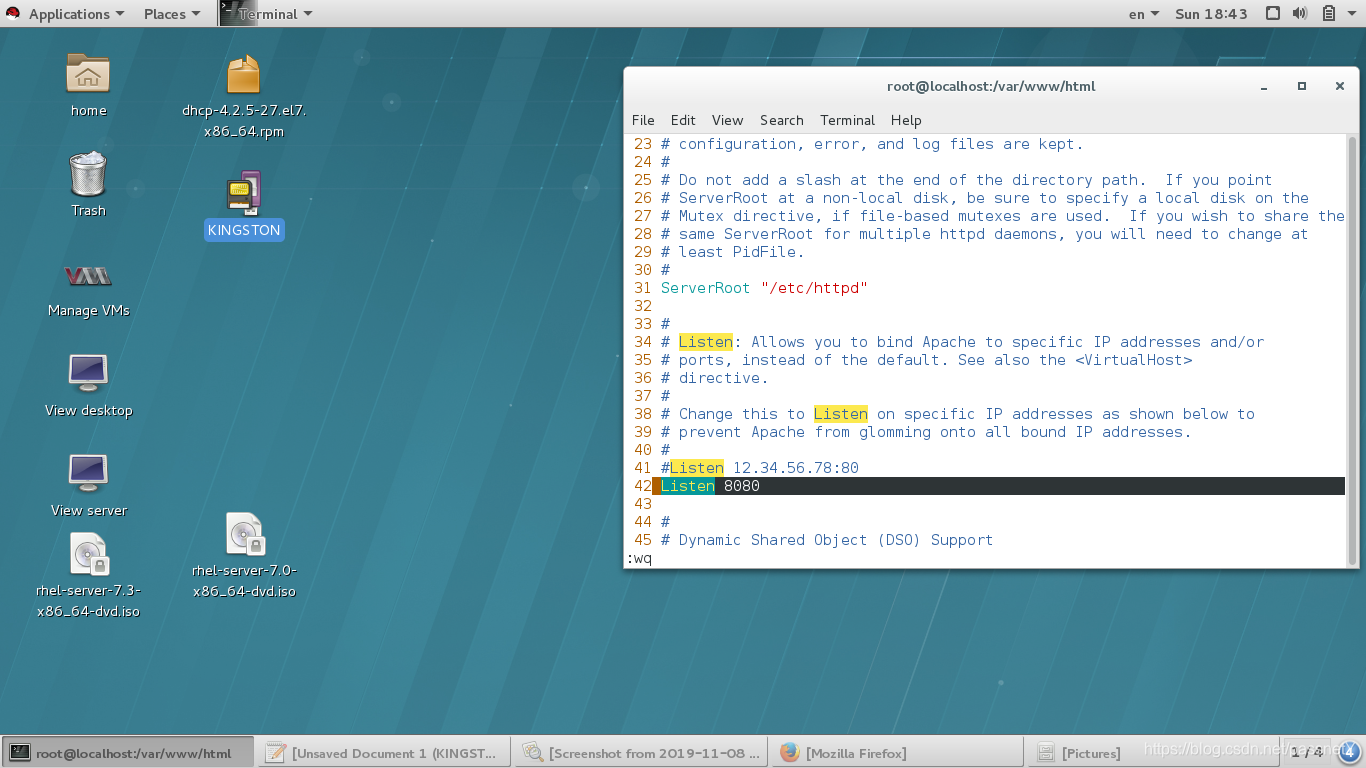Select the dhcp-4.2.5-27.el7 rpm package icon
Screen dimensions: 1366x768
tap(243, 75)
